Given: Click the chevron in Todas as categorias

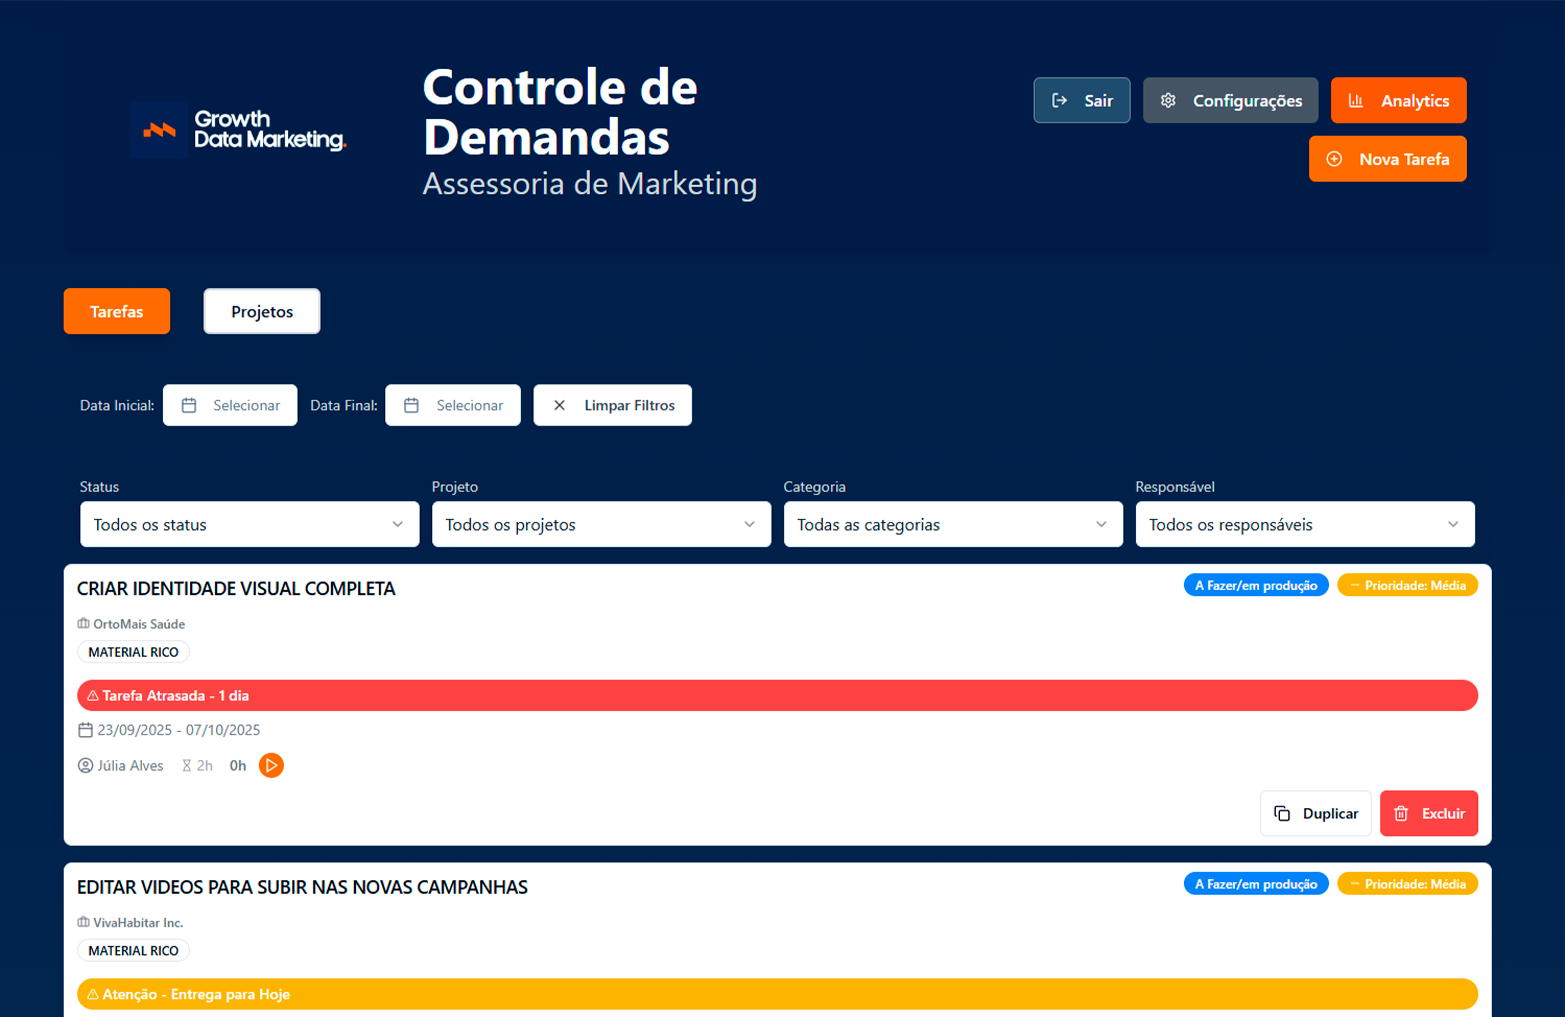Looking at the screenshot, I should tap(1102, 524).
